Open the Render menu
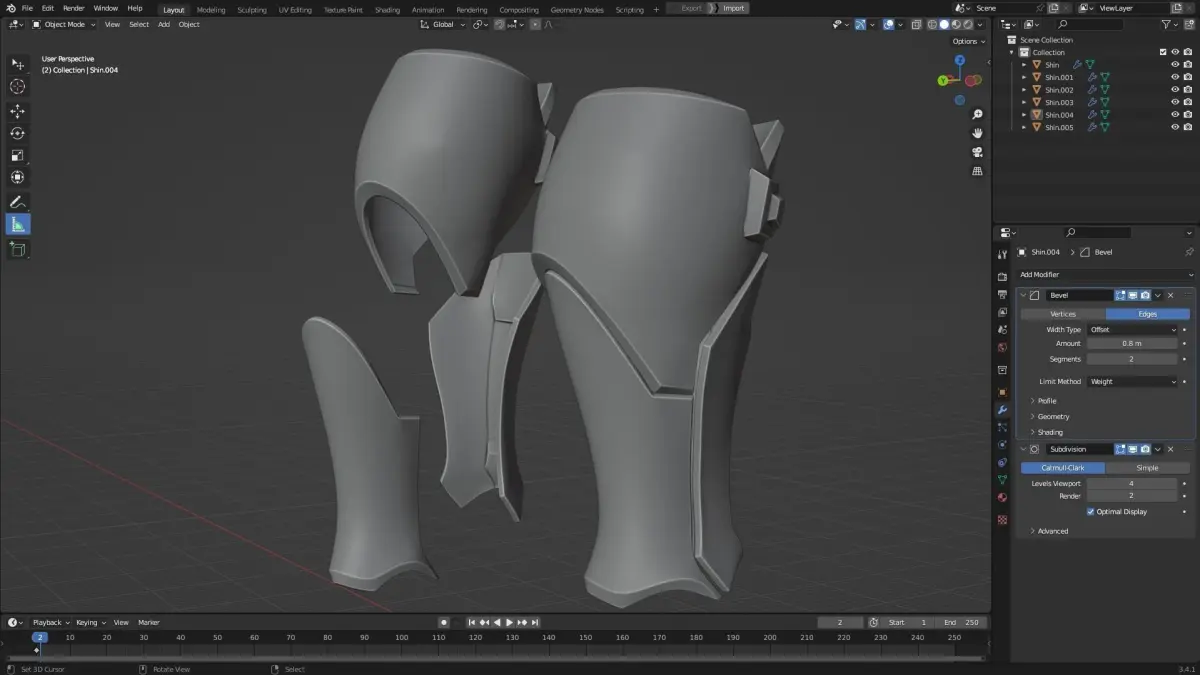Image resolution: width=1200 pixels, height=675 pixels. pos(74,8)
